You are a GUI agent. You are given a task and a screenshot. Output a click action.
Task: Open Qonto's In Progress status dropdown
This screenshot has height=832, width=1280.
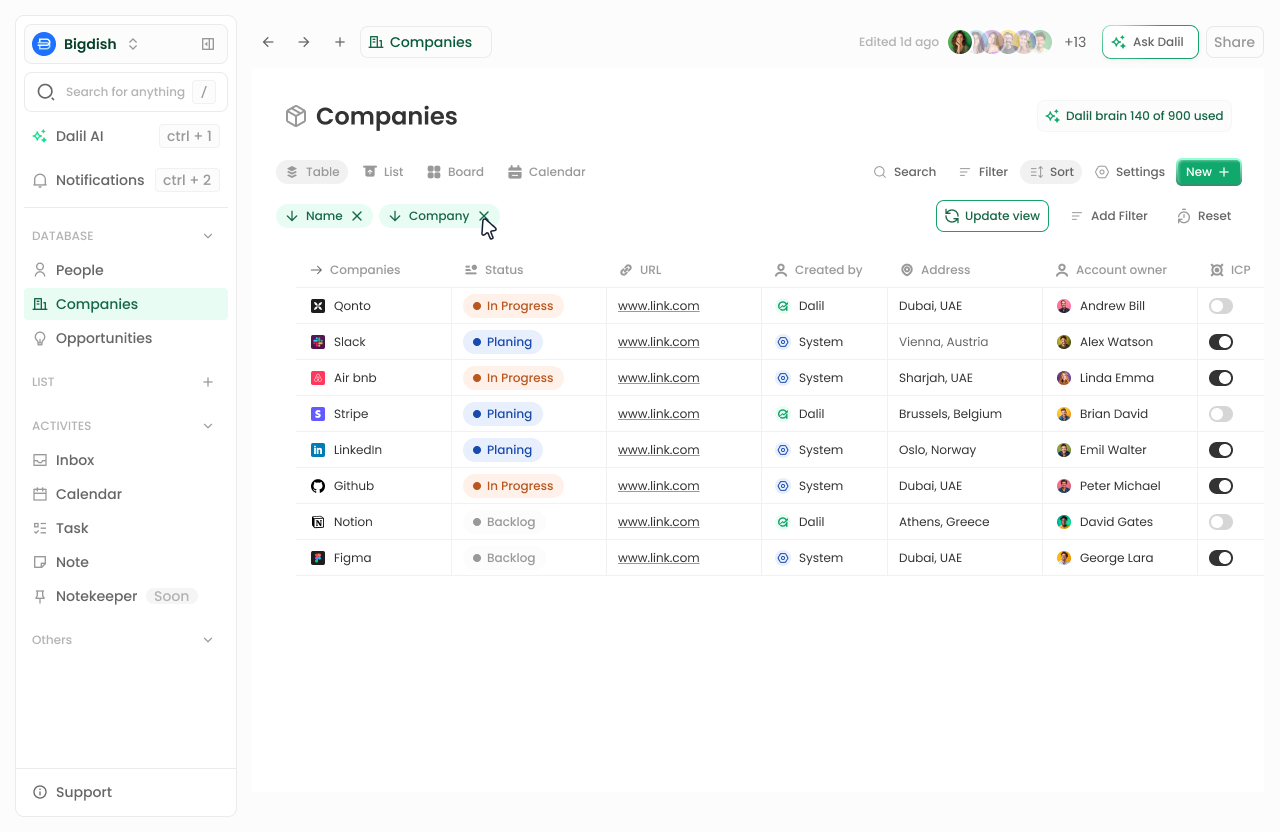click(513, 306)
